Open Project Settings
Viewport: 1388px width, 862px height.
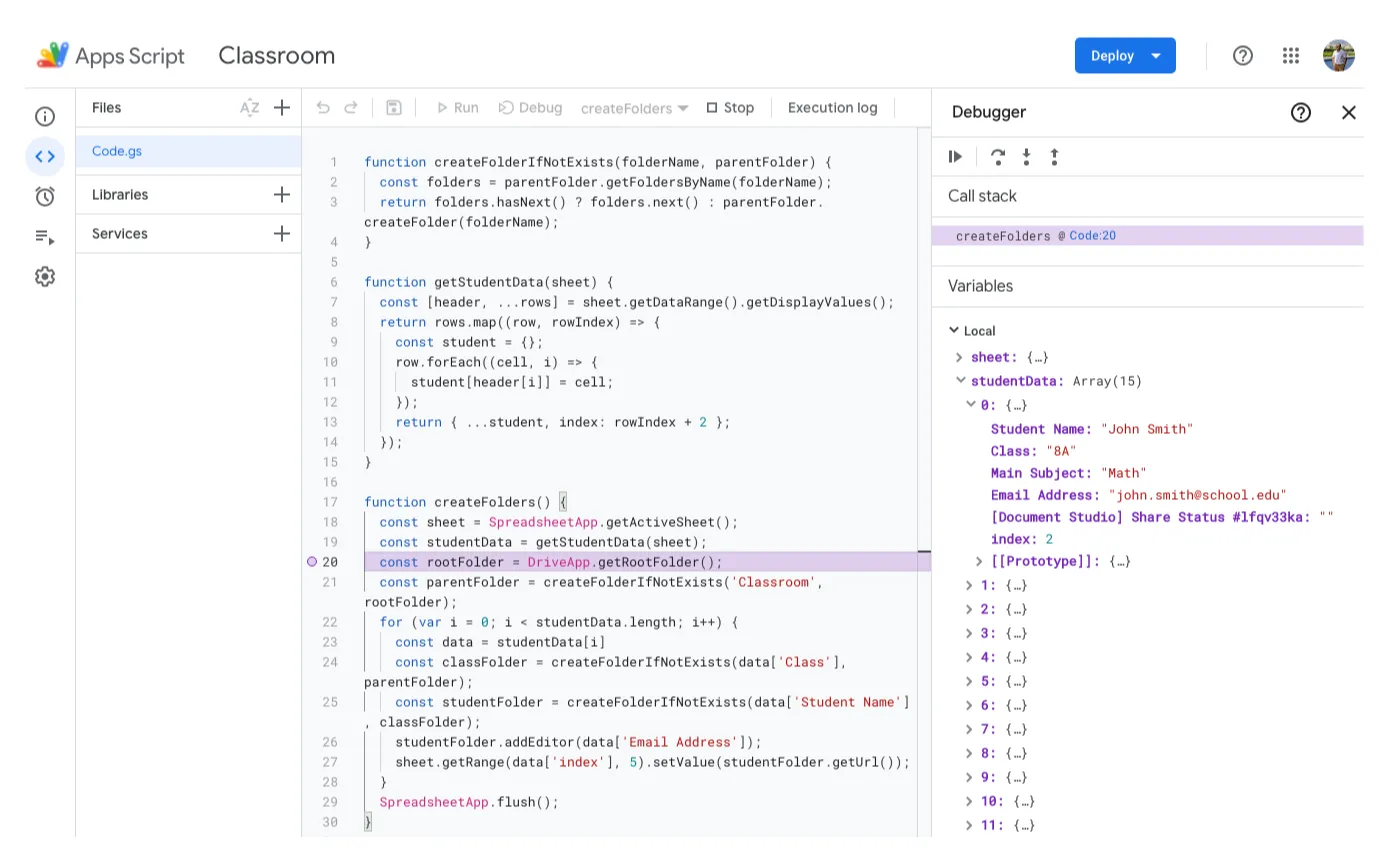coord(44,276)
